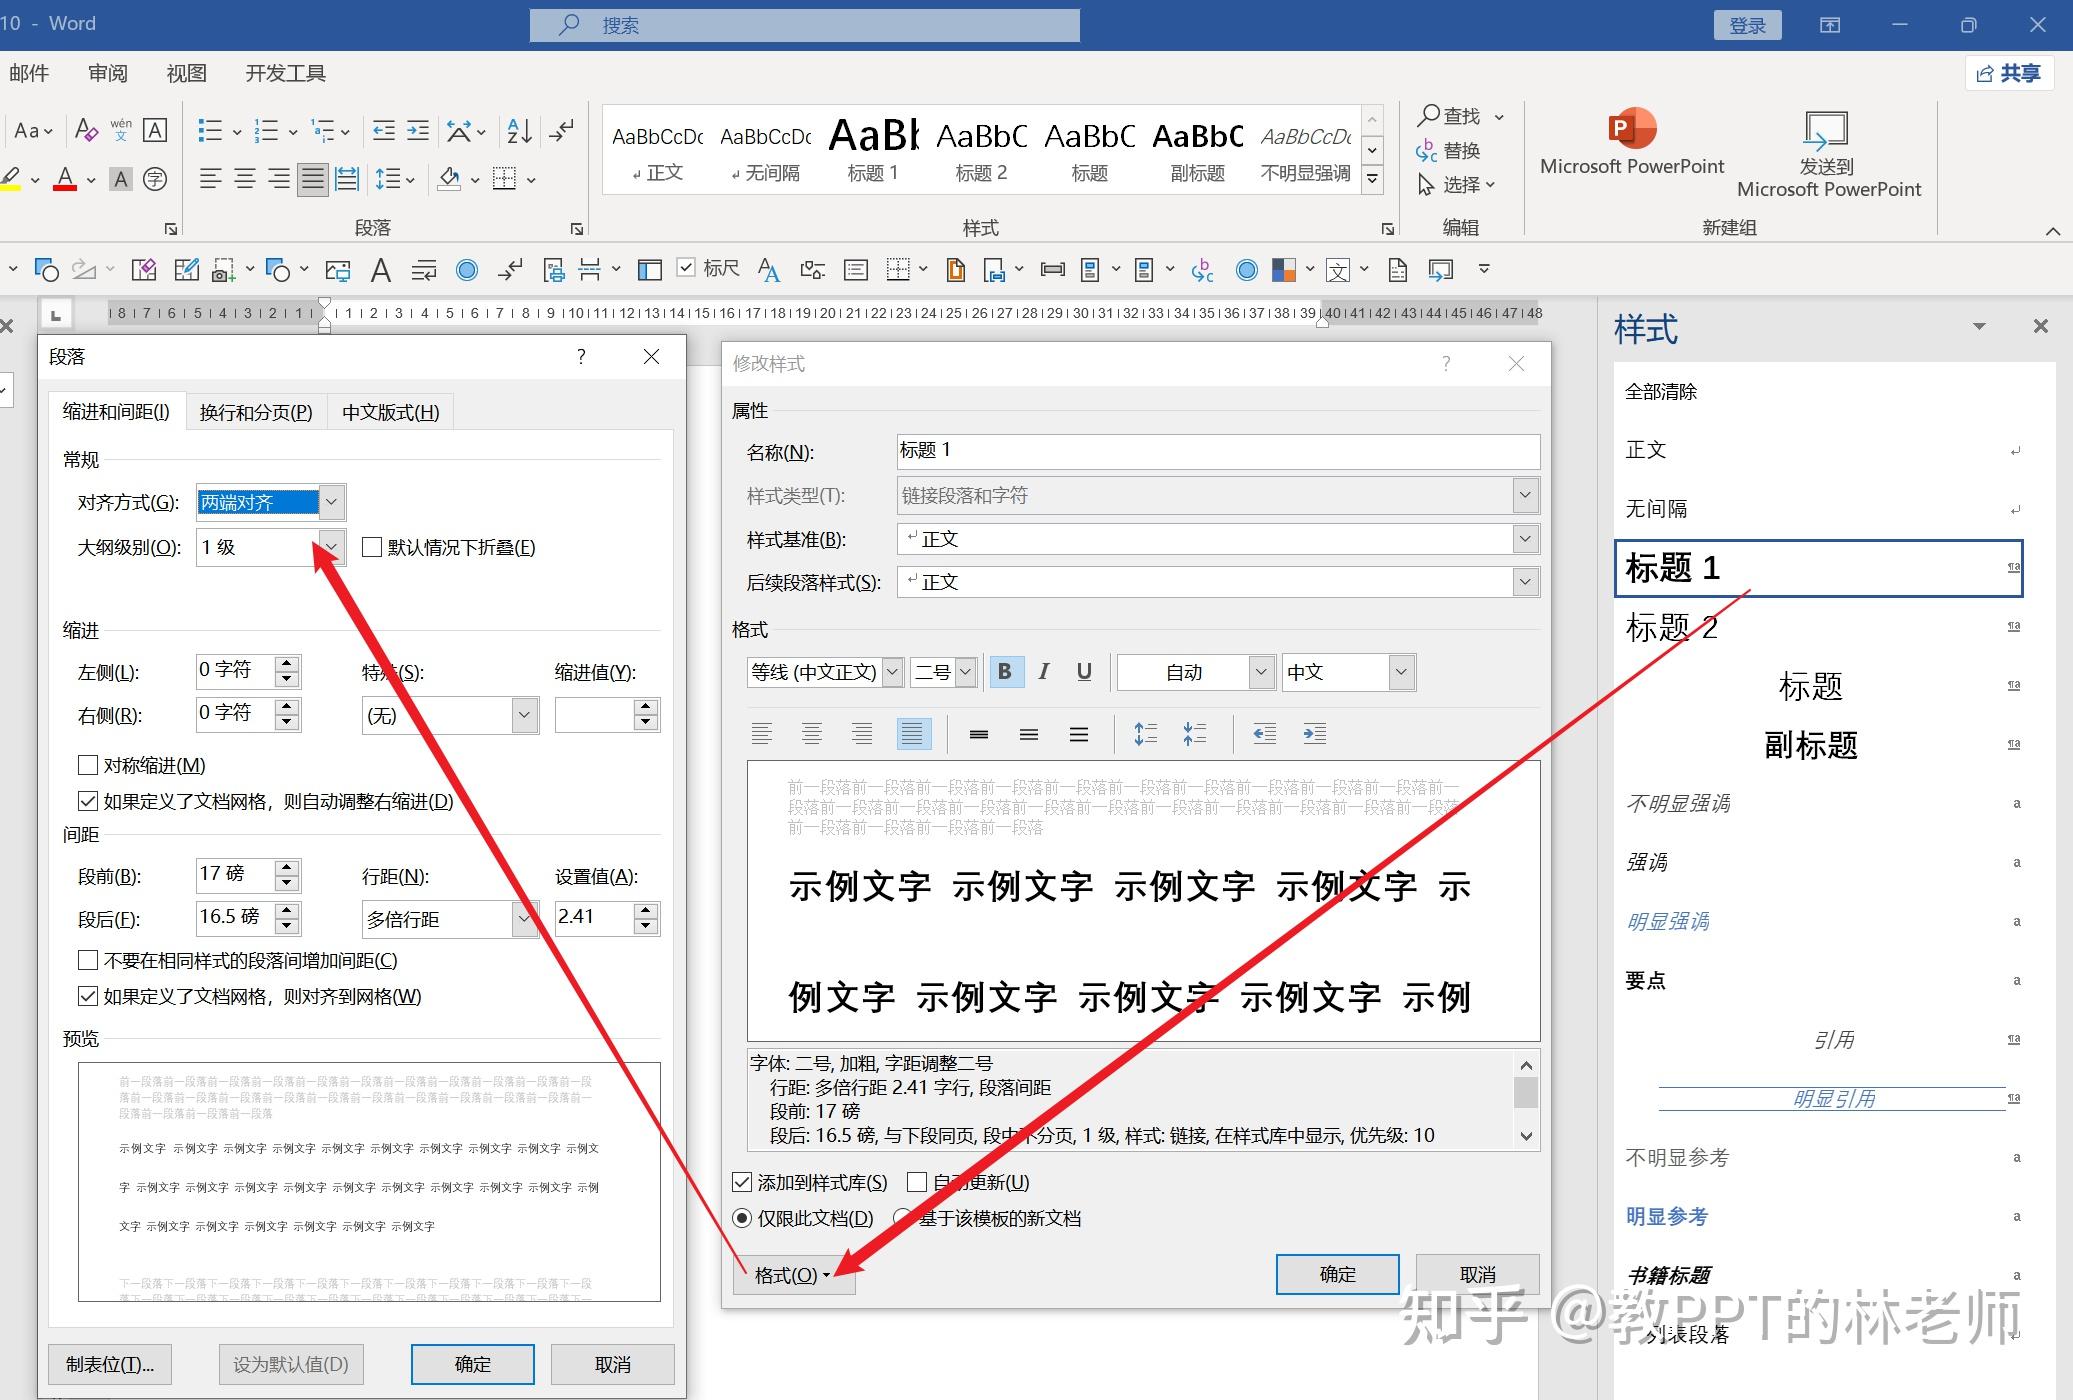The image size is (2073, 1400).
Task: Click the font color red A icon
Action: click(65, 180)
